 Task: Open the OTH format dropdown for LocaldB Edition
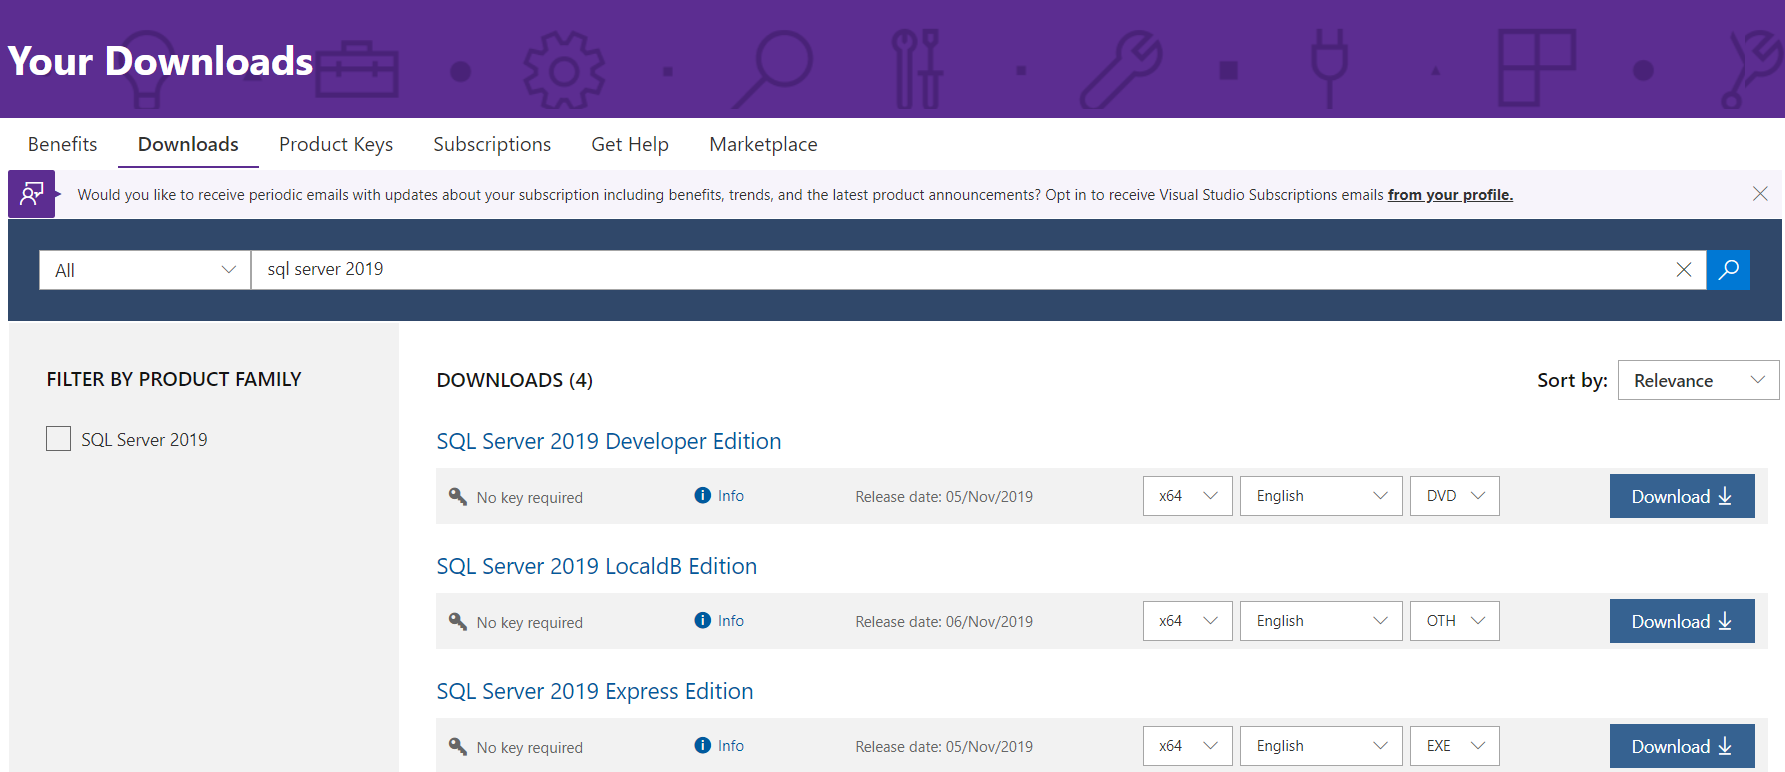[x=1455, y=621]
